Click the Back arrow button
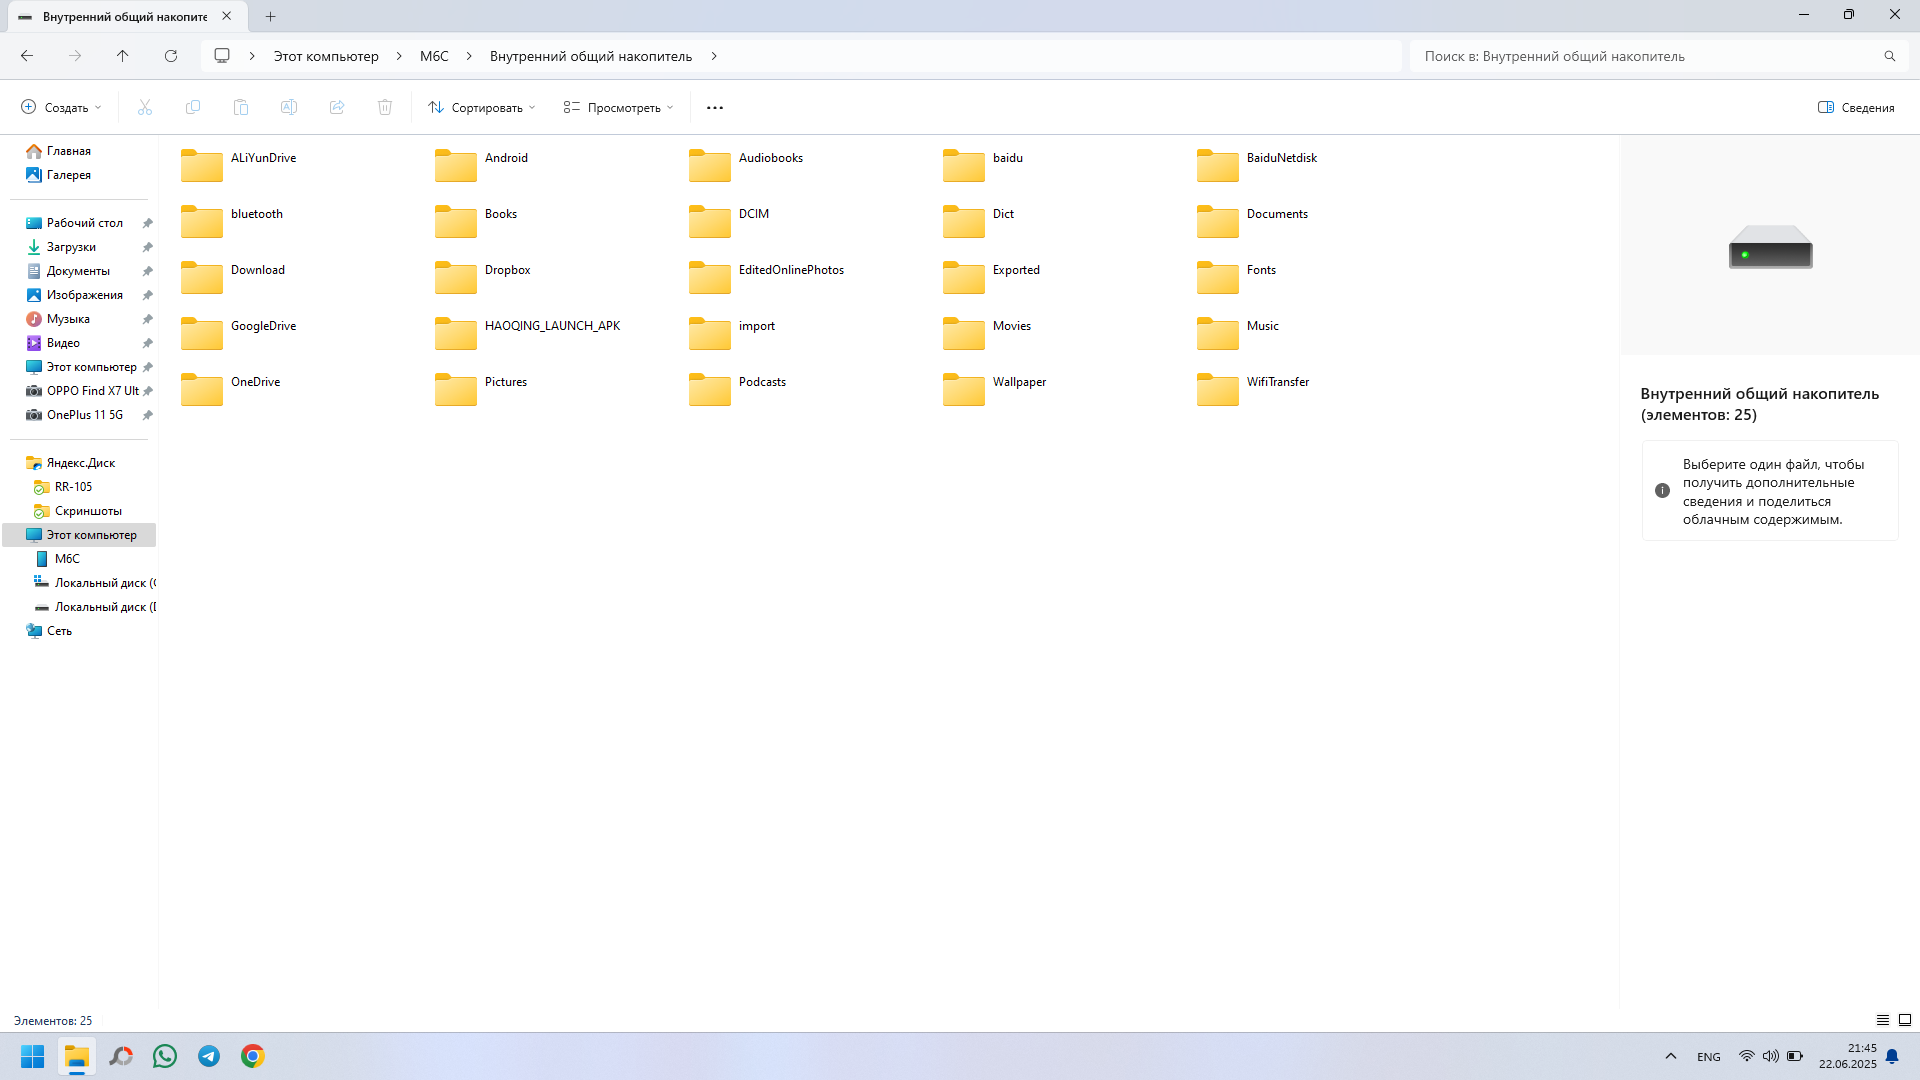The width and height of the screenshot is (1920, 1080). (27, 56)
